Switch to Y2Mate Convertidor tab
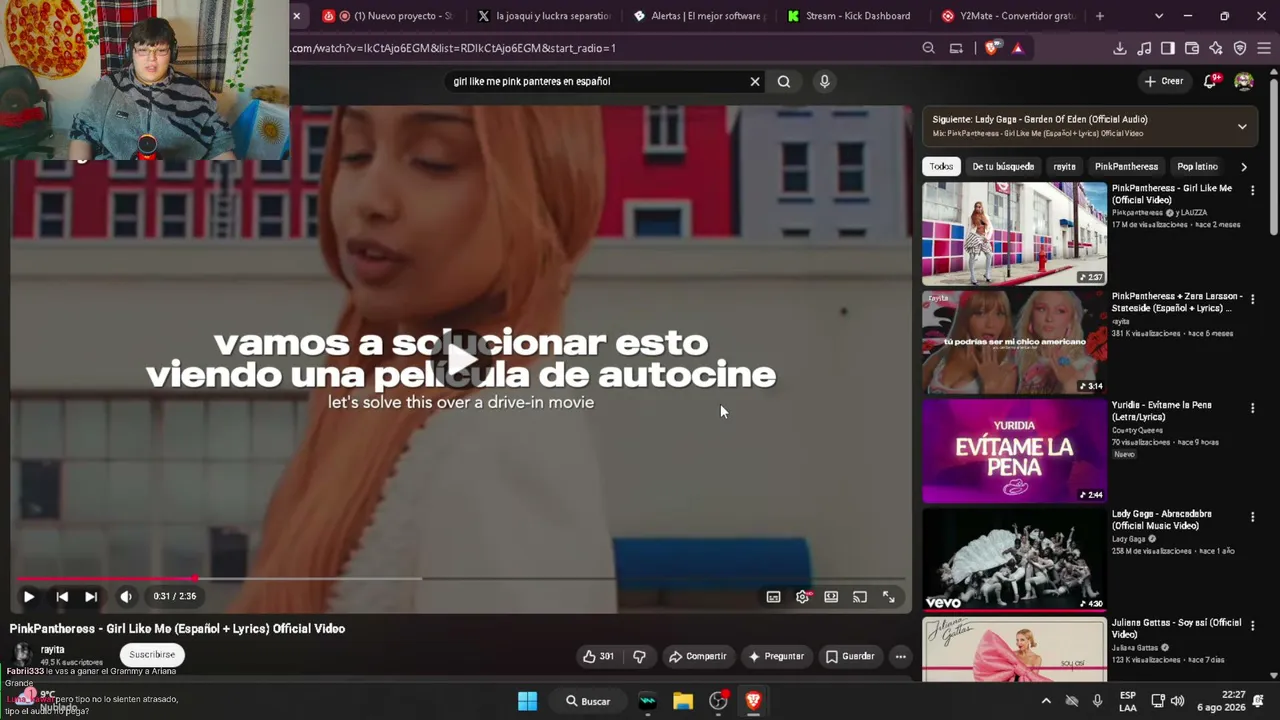The height and width of the screenshot is (720, 1280). click(1008, 16)
